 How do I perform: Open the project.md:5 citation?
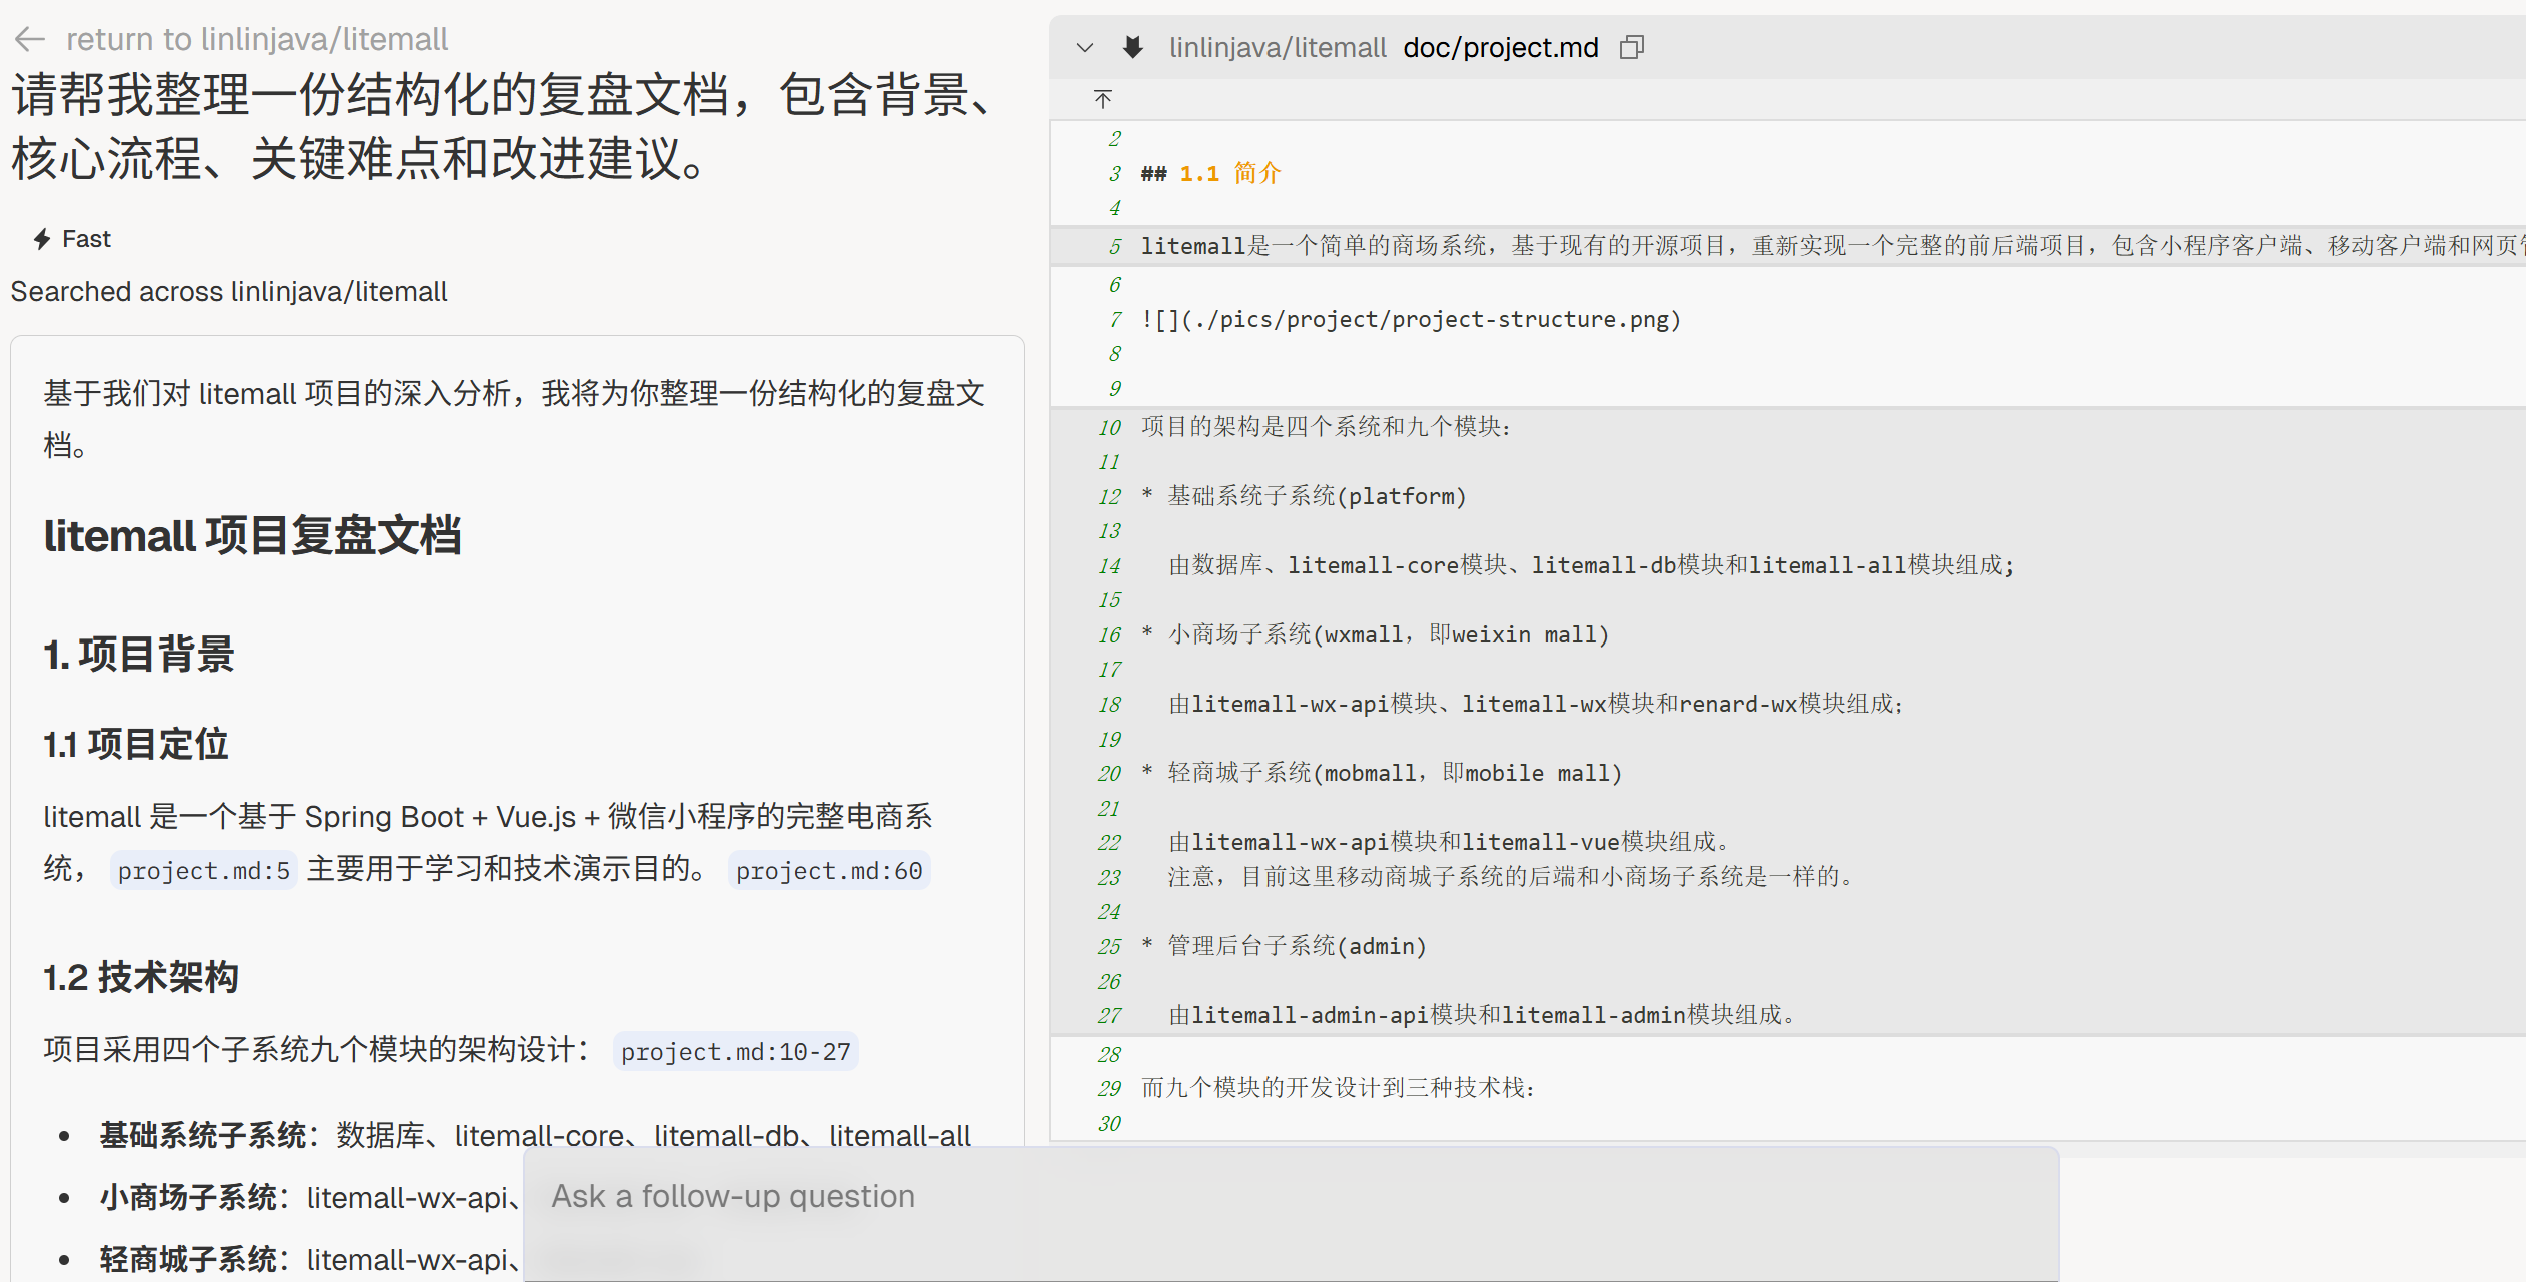[x=204, y=871]
